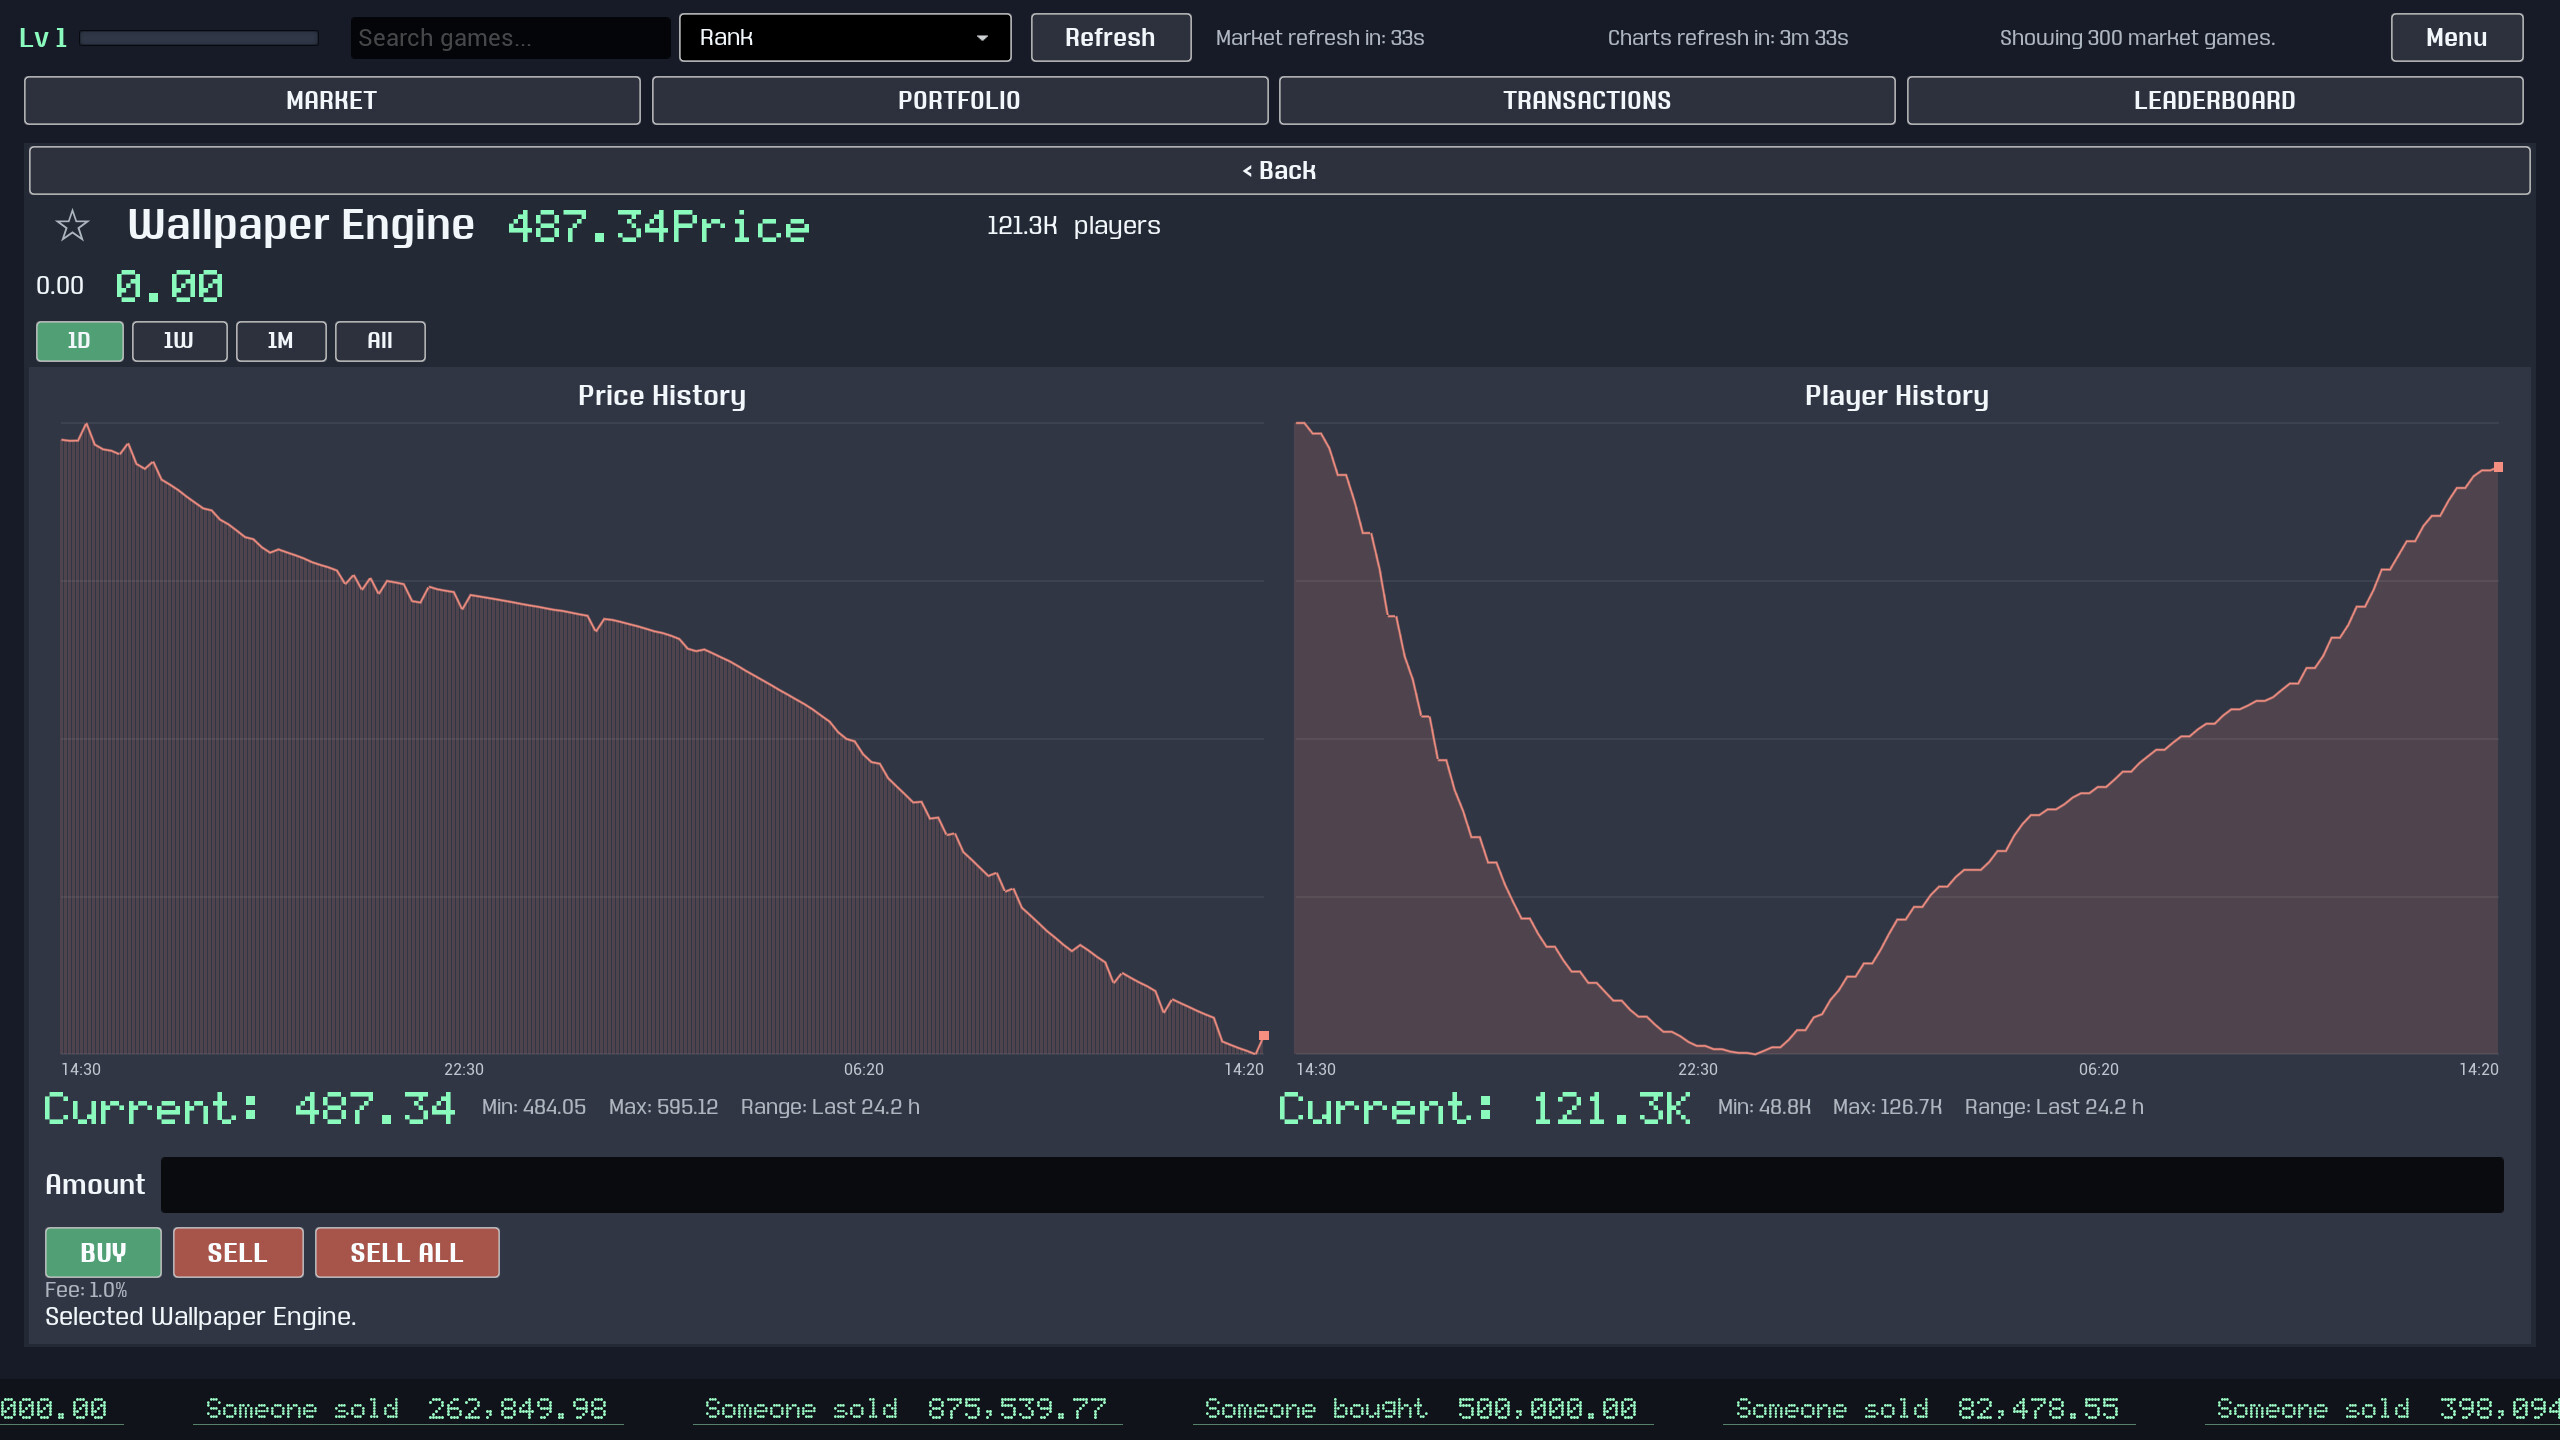Click the Wallpaper Engine game title
2560x1440 pixels.
[x=301, y=226]
